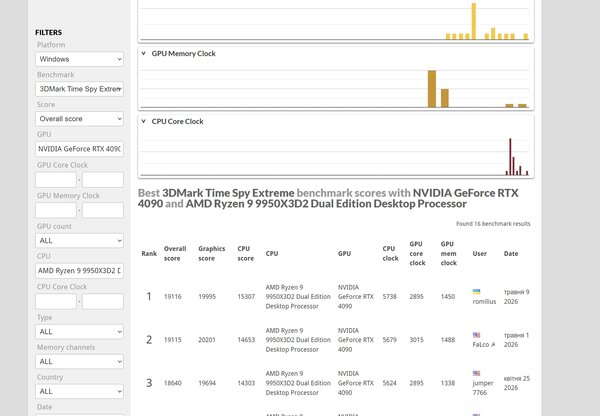Screen dimensions: 600x416
Task: Open the GPU count dropdown
Action: coord(80,241)
